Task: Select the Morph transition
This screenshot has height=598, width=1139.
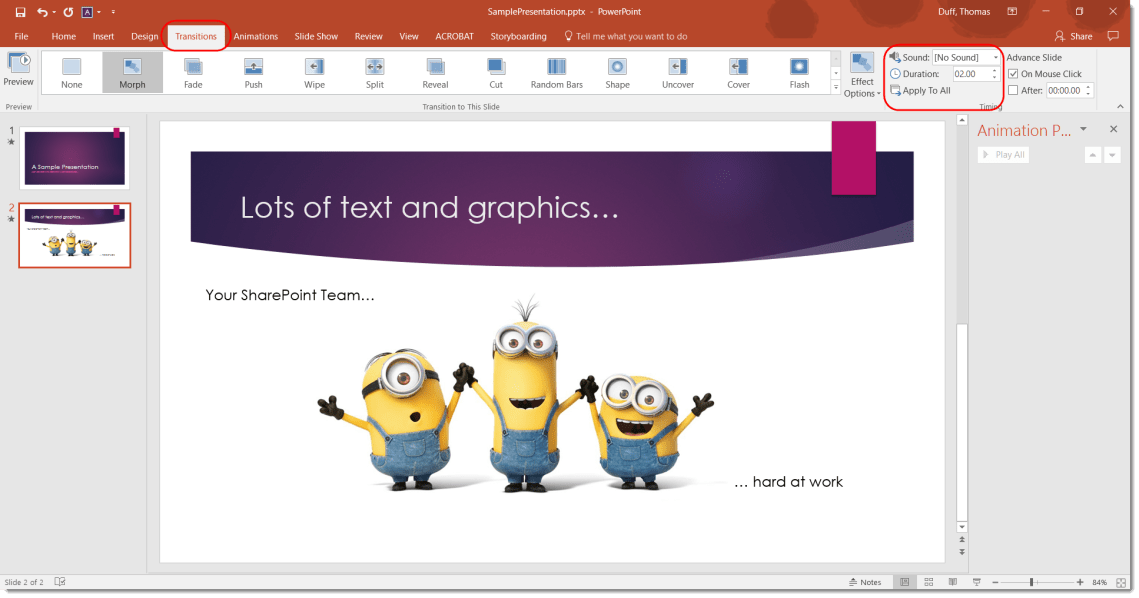Action: point(132,72)
